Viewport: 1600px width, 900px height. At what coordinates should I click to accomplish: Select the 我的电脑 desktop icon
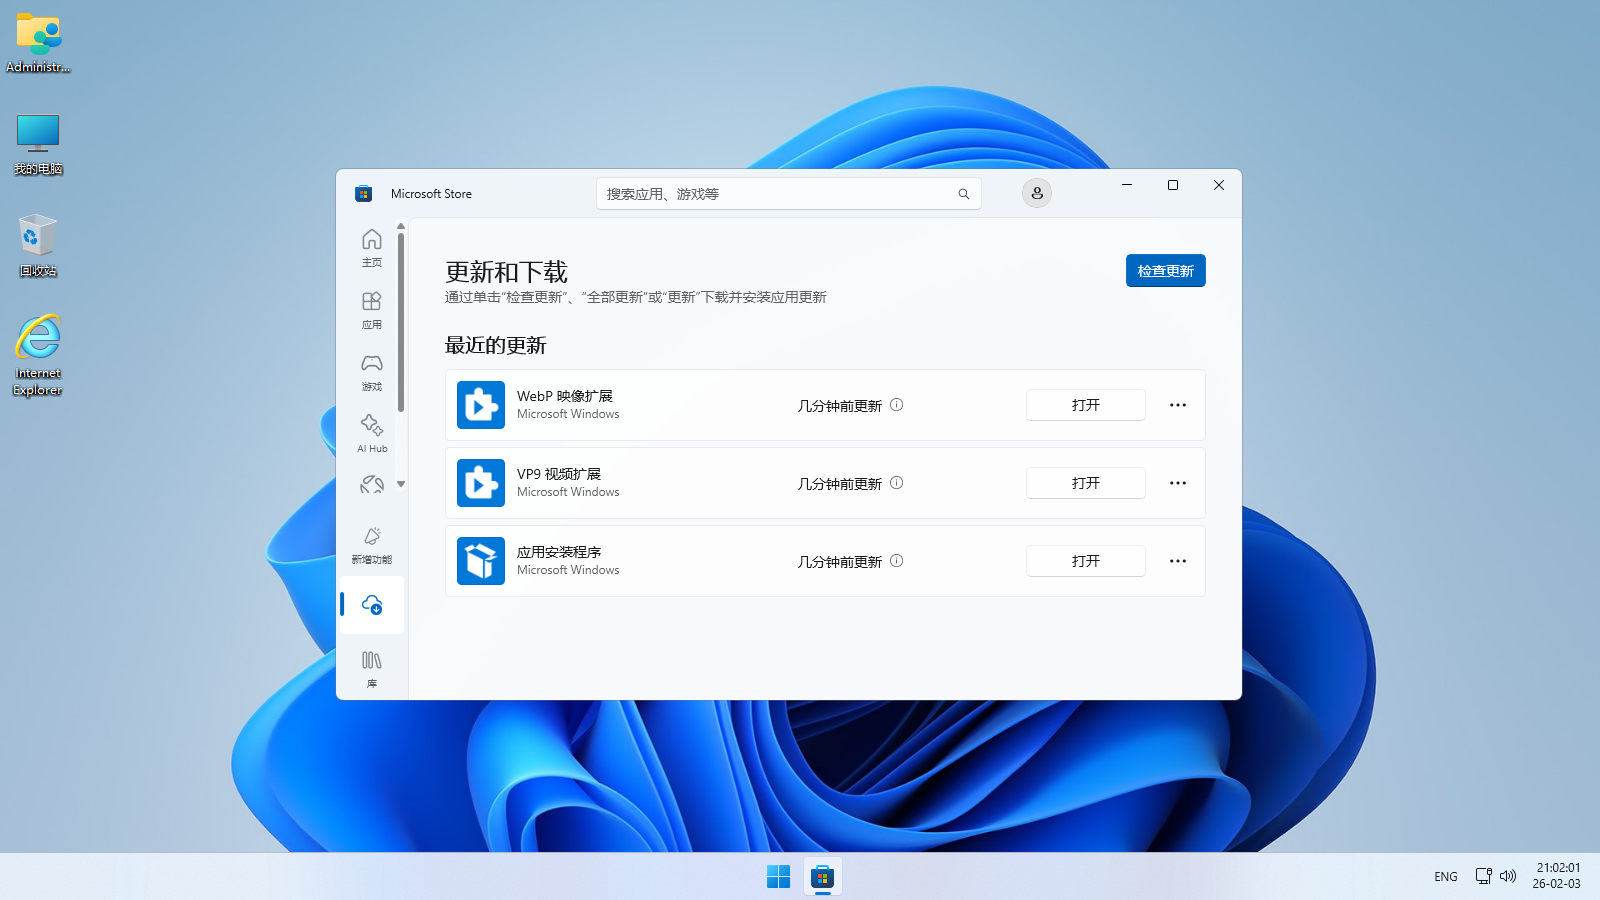[38, 144]
